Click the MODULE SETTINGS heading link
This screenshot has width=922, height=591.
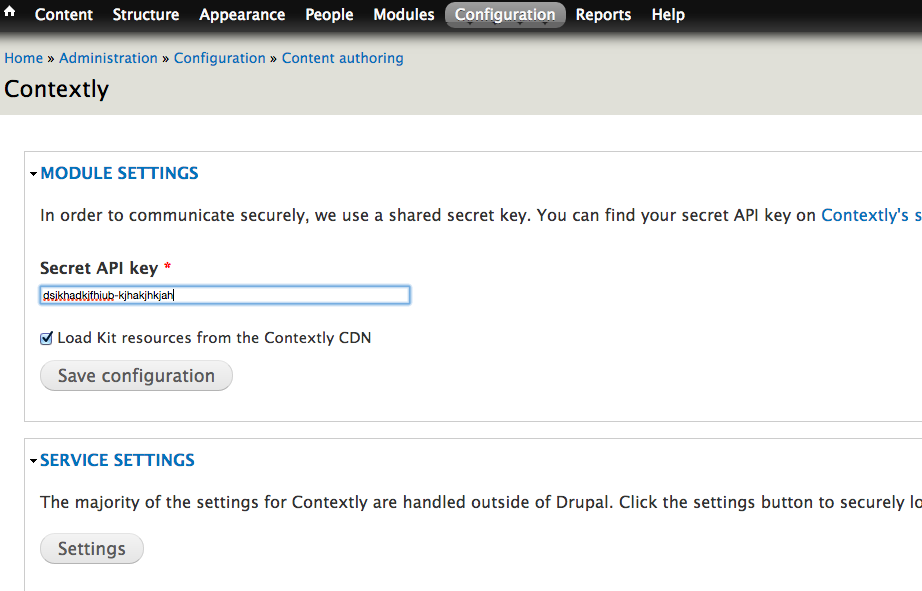tap(119, 173)
